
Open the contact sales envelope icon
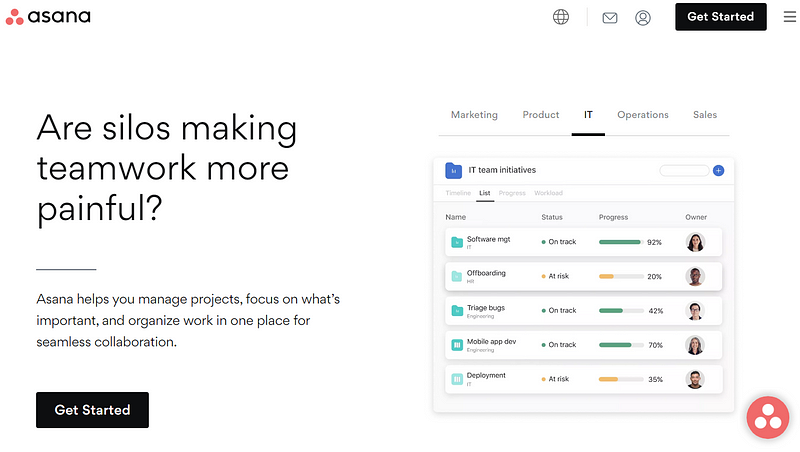(610, 18)
